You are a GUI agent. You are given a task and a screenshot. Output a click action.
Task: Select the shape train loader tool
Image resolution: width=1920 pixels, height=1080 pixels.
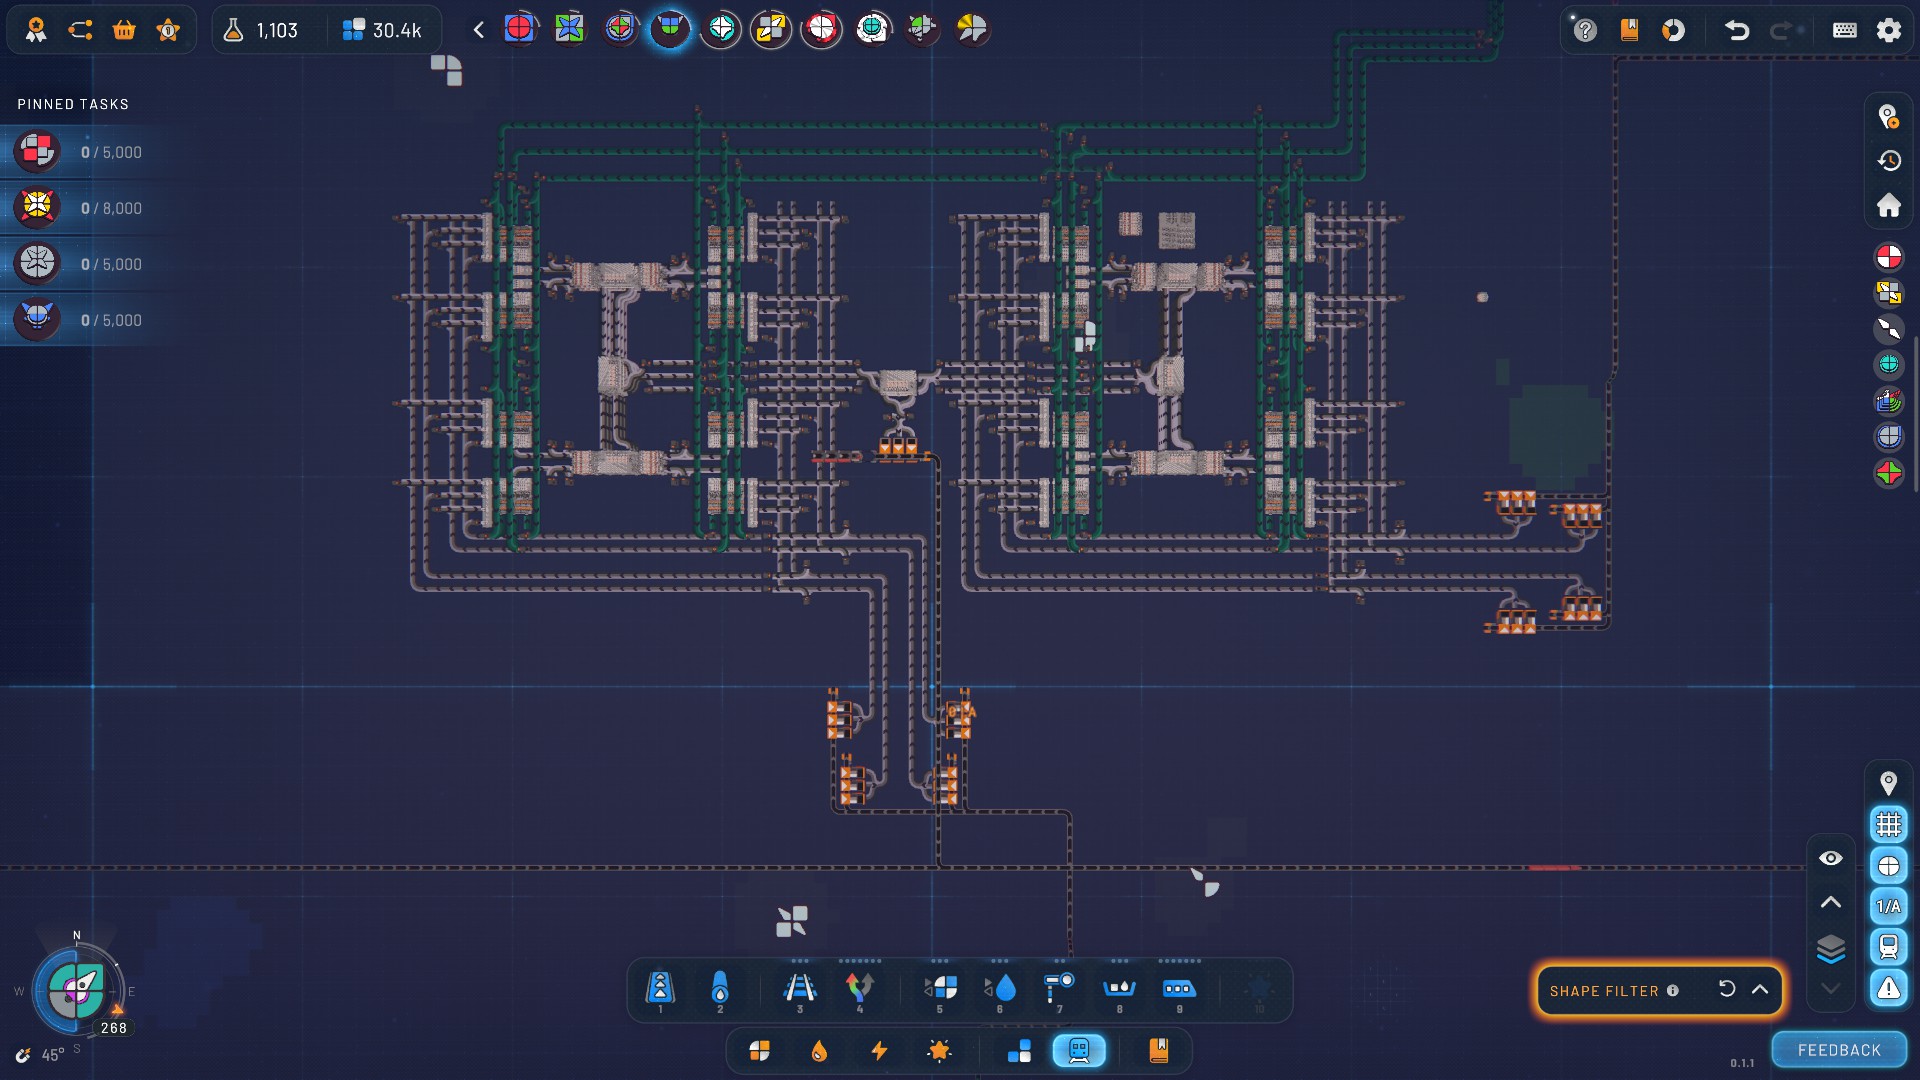tap(939, 989)
